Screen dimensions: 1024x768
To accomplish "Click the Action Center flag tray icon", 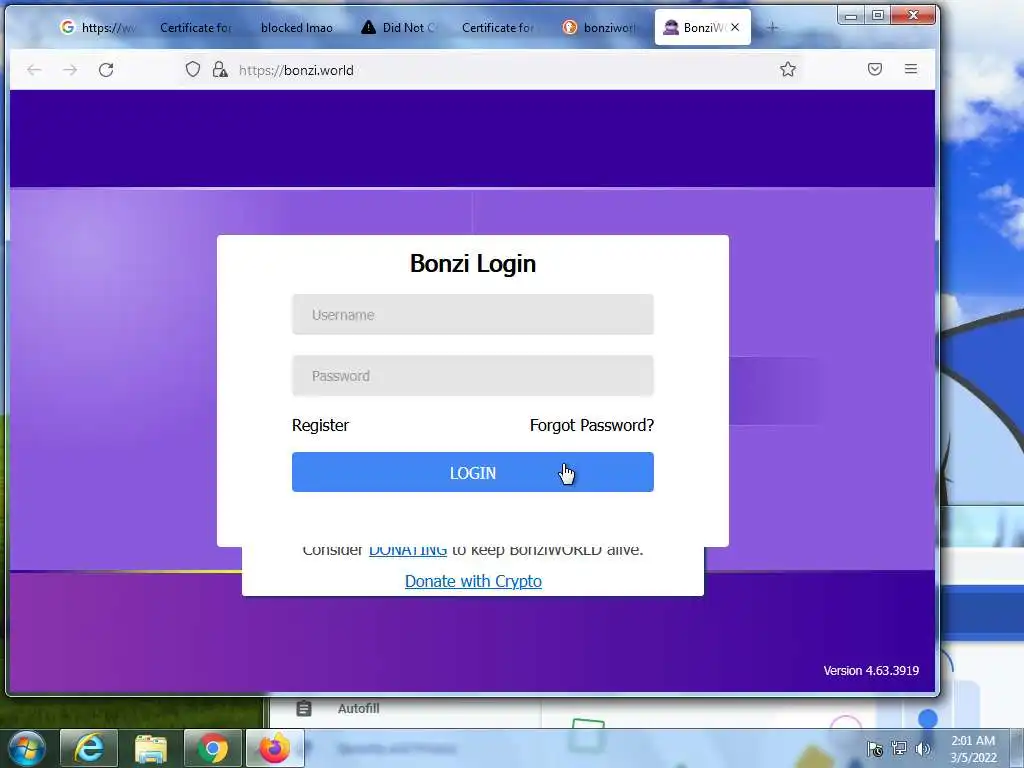I will [875, 748].
